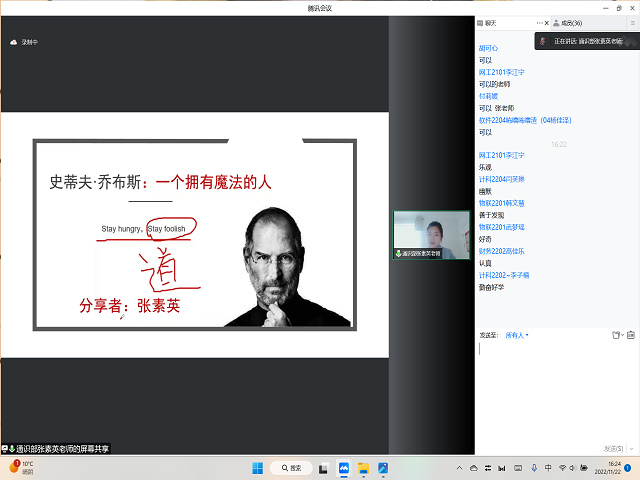Click the blue microphone tray icon
The image size is (640, 480).
click(x=534, y=468)
